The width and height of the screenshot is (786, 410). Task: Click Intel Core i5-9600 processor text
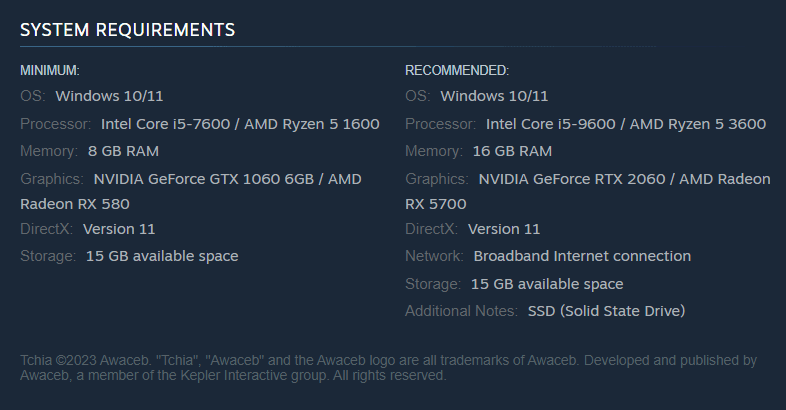coord(550,124)
